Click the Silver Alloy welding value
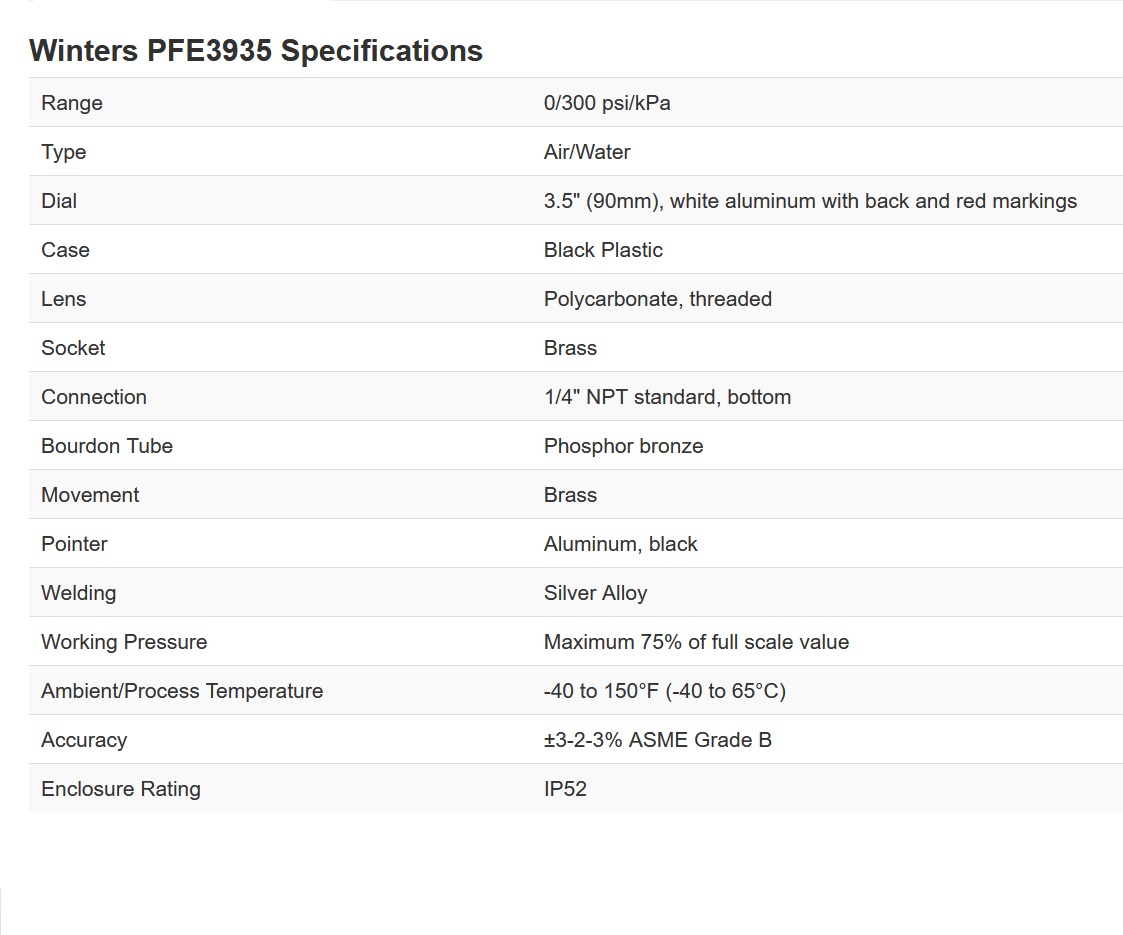The image size is (1123, 935). pos(595,593)
